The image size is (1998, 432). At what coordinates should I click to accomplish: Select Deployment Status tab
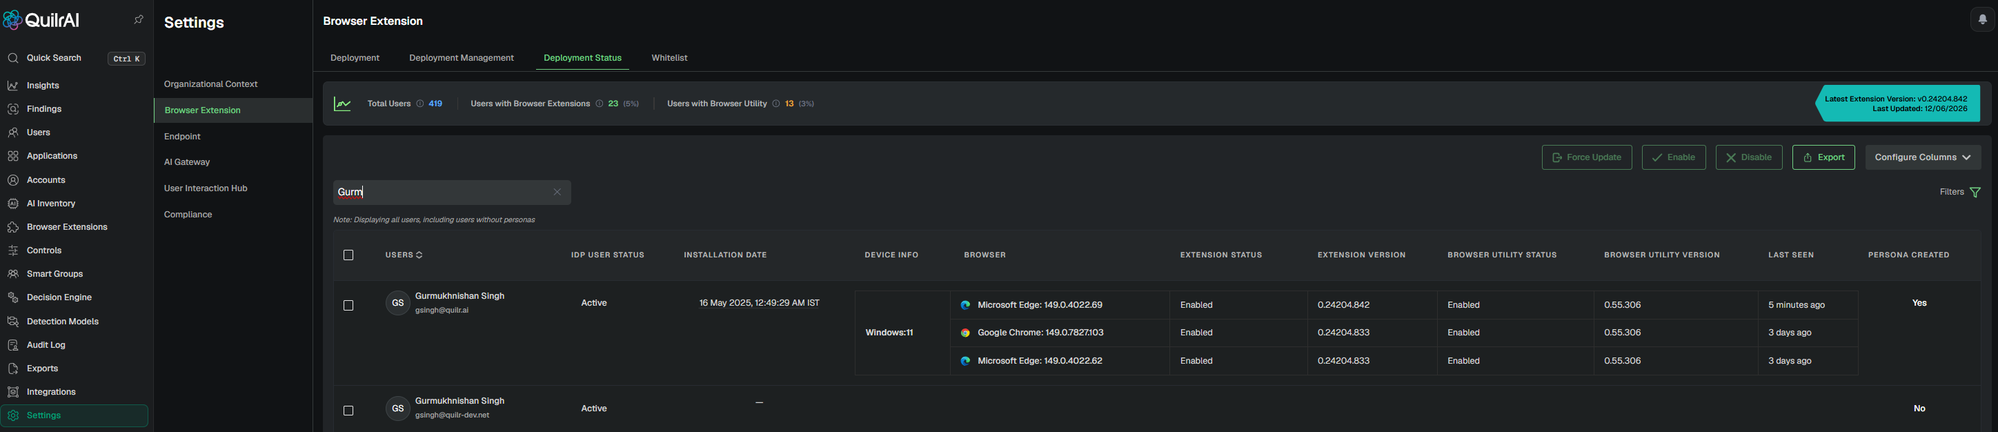pos(582,58)
